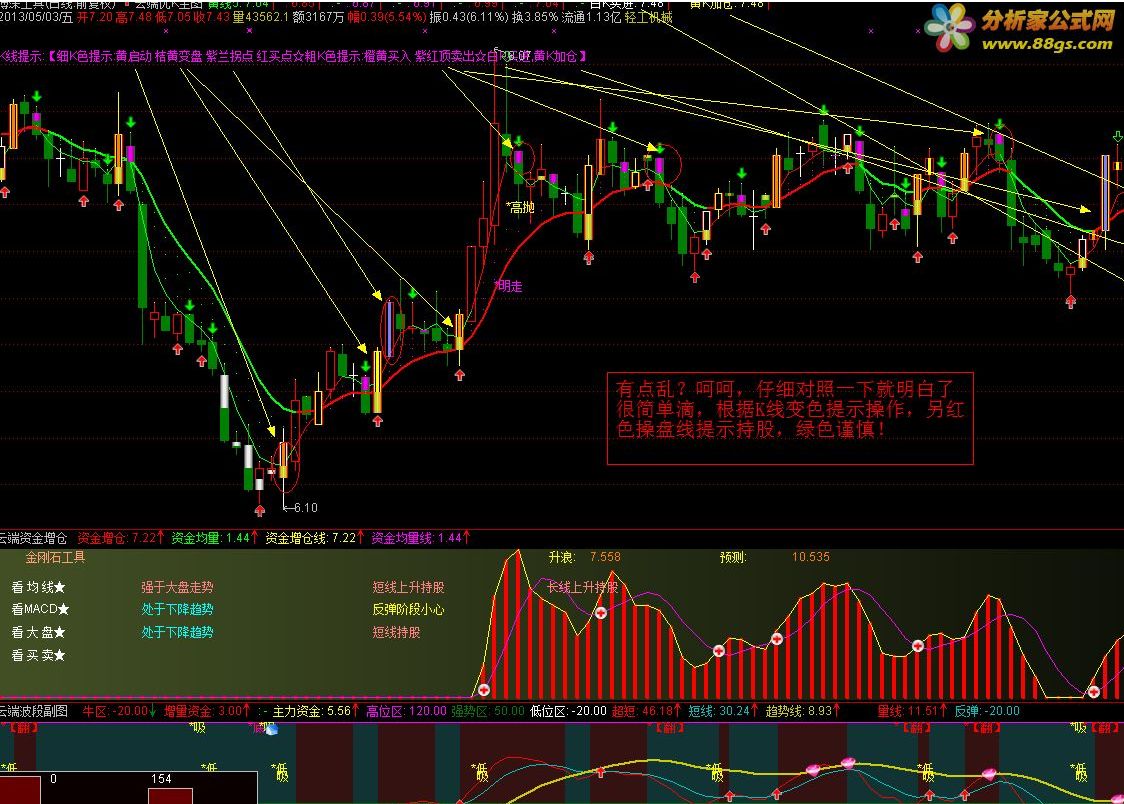Click the 看MACD★ indicator row
The height and width of the screenshot is (804, 1124).
(x=41, y=609)
